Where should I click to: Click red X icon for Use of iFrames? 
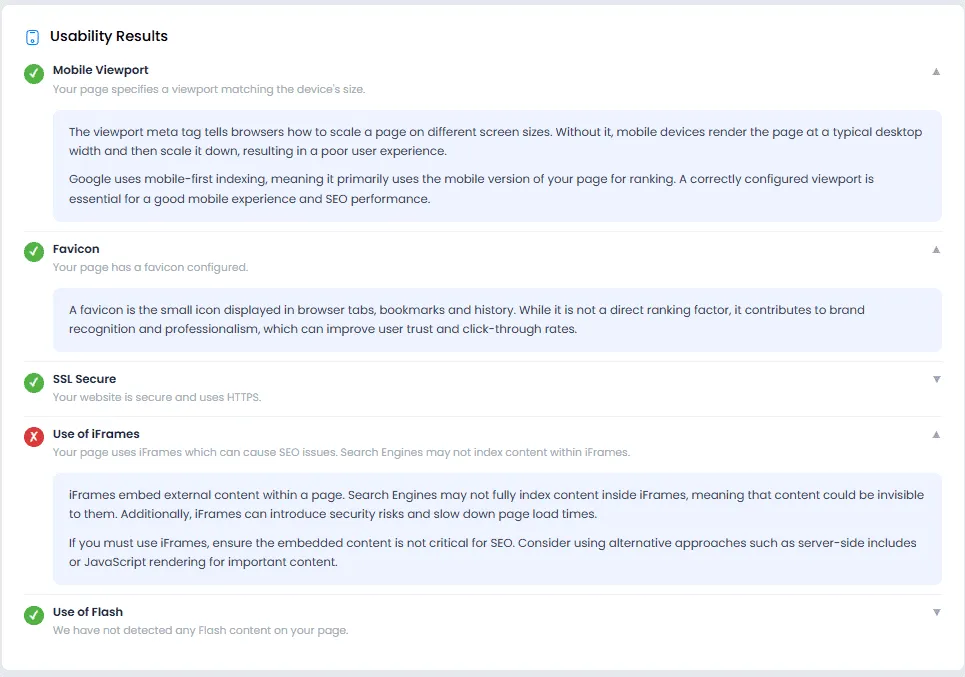point(34,437)
